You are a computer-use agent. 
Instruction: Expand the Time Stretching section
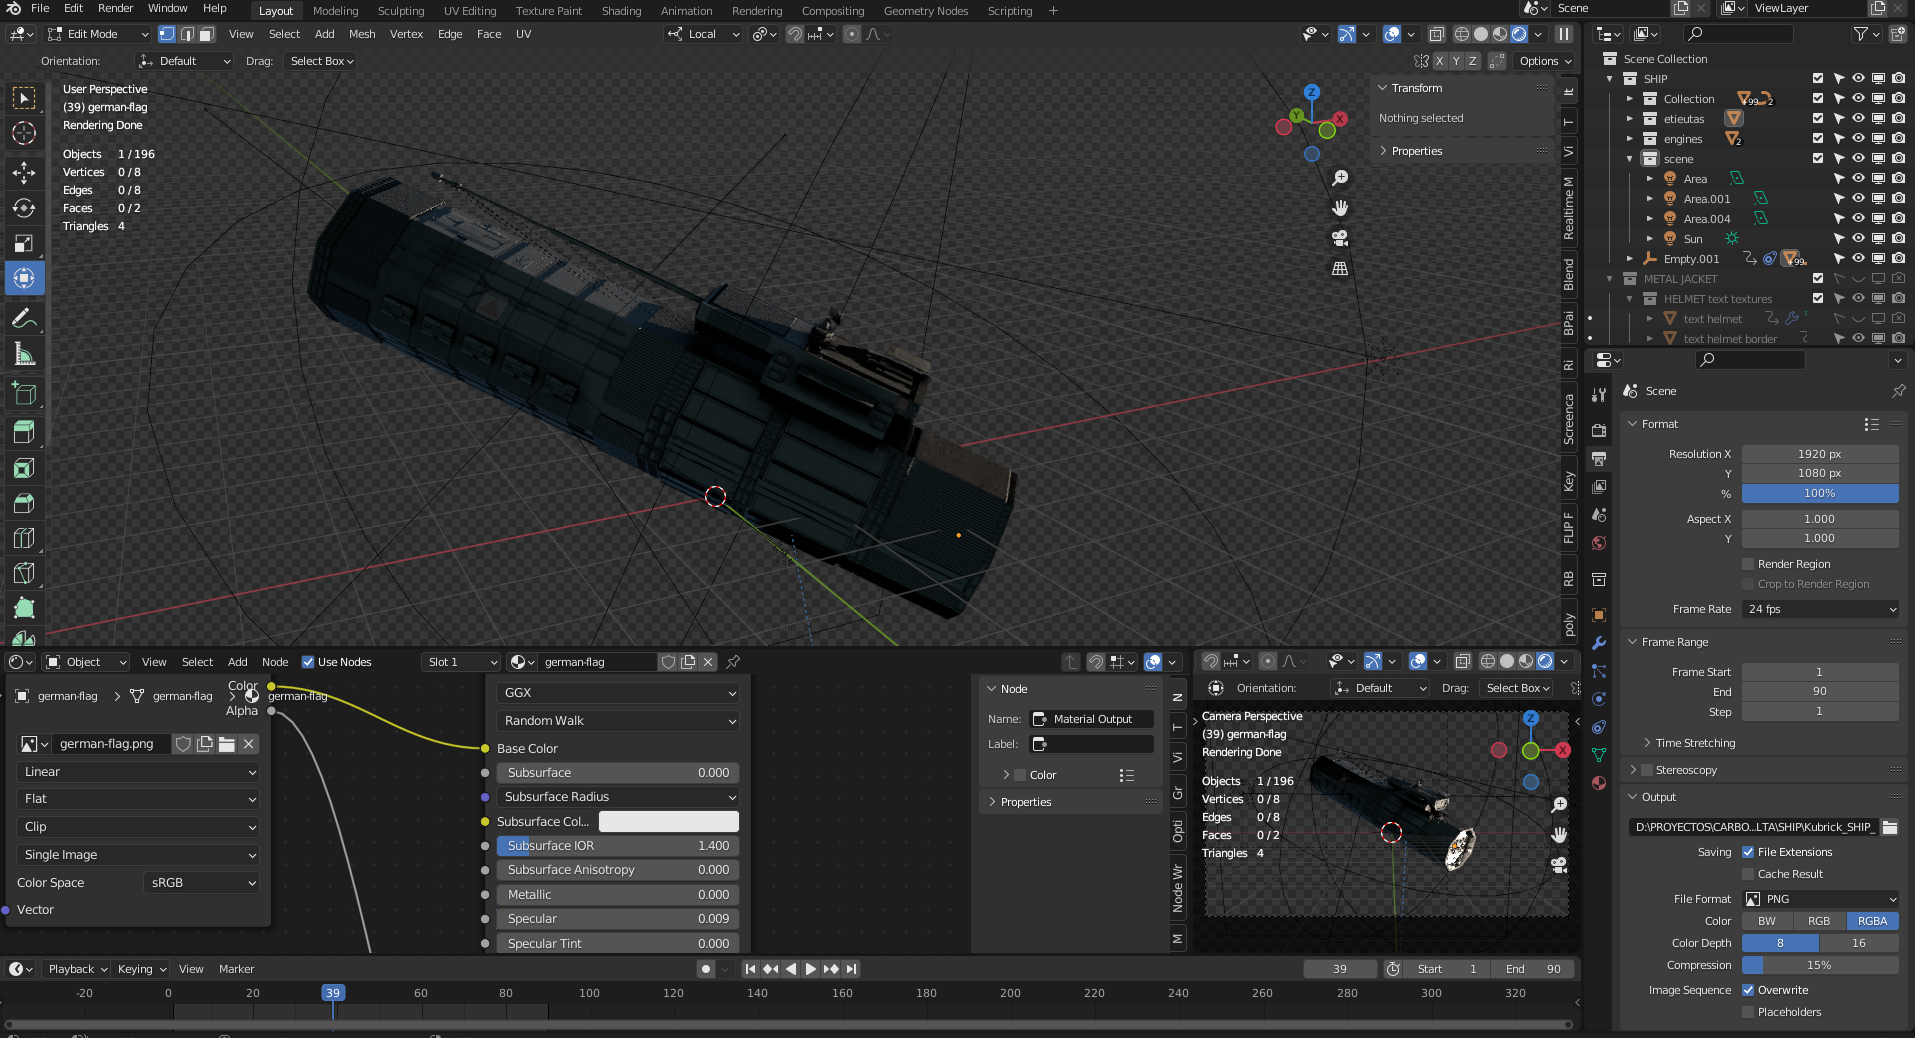click(x=1695, y=743)
